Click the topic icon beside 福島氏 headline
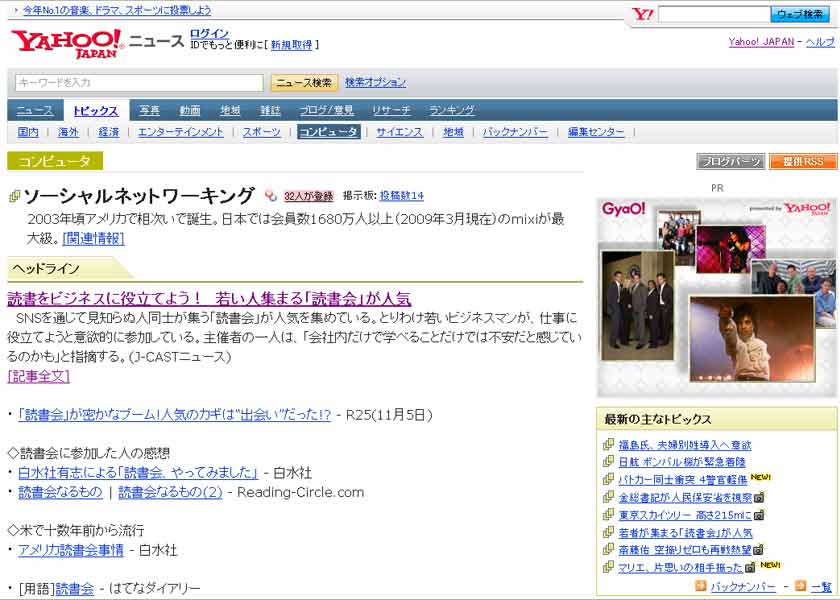The image size is (840, 600). click(x=608, y=445)
